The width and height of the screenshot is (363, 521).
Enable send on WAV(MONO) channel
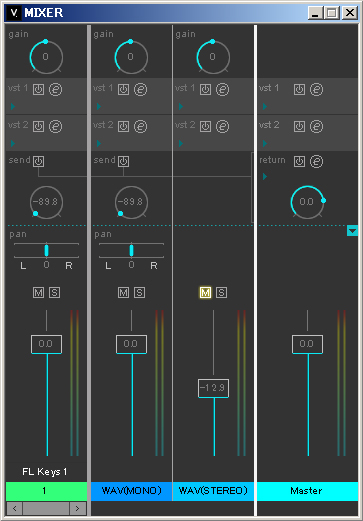123,161
